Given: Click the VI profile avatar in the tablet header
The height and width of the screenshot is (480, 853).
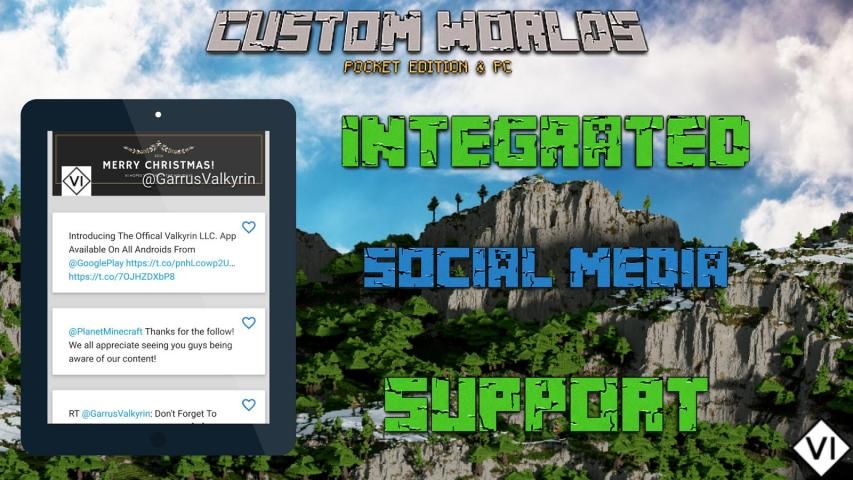Looking at the screenshot, I should click(x=77, y=180).
